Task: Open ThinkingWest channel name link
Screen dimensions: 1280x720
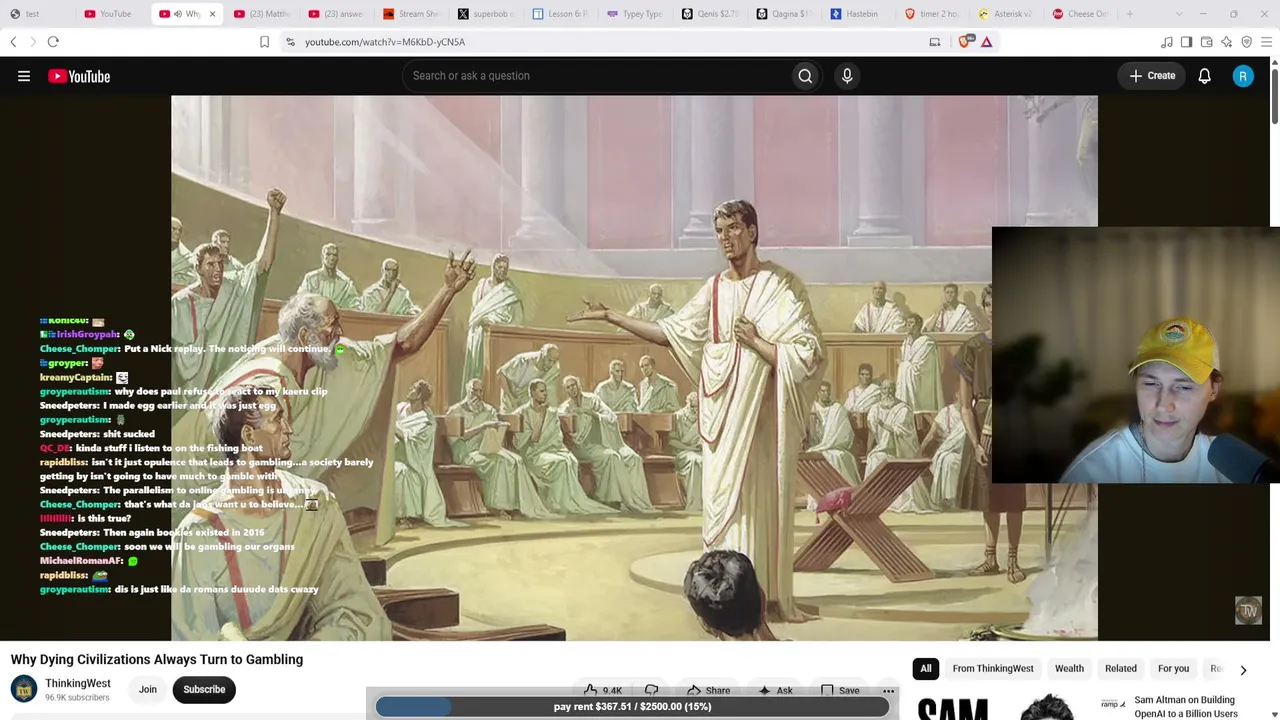Action: coord(78,684)
